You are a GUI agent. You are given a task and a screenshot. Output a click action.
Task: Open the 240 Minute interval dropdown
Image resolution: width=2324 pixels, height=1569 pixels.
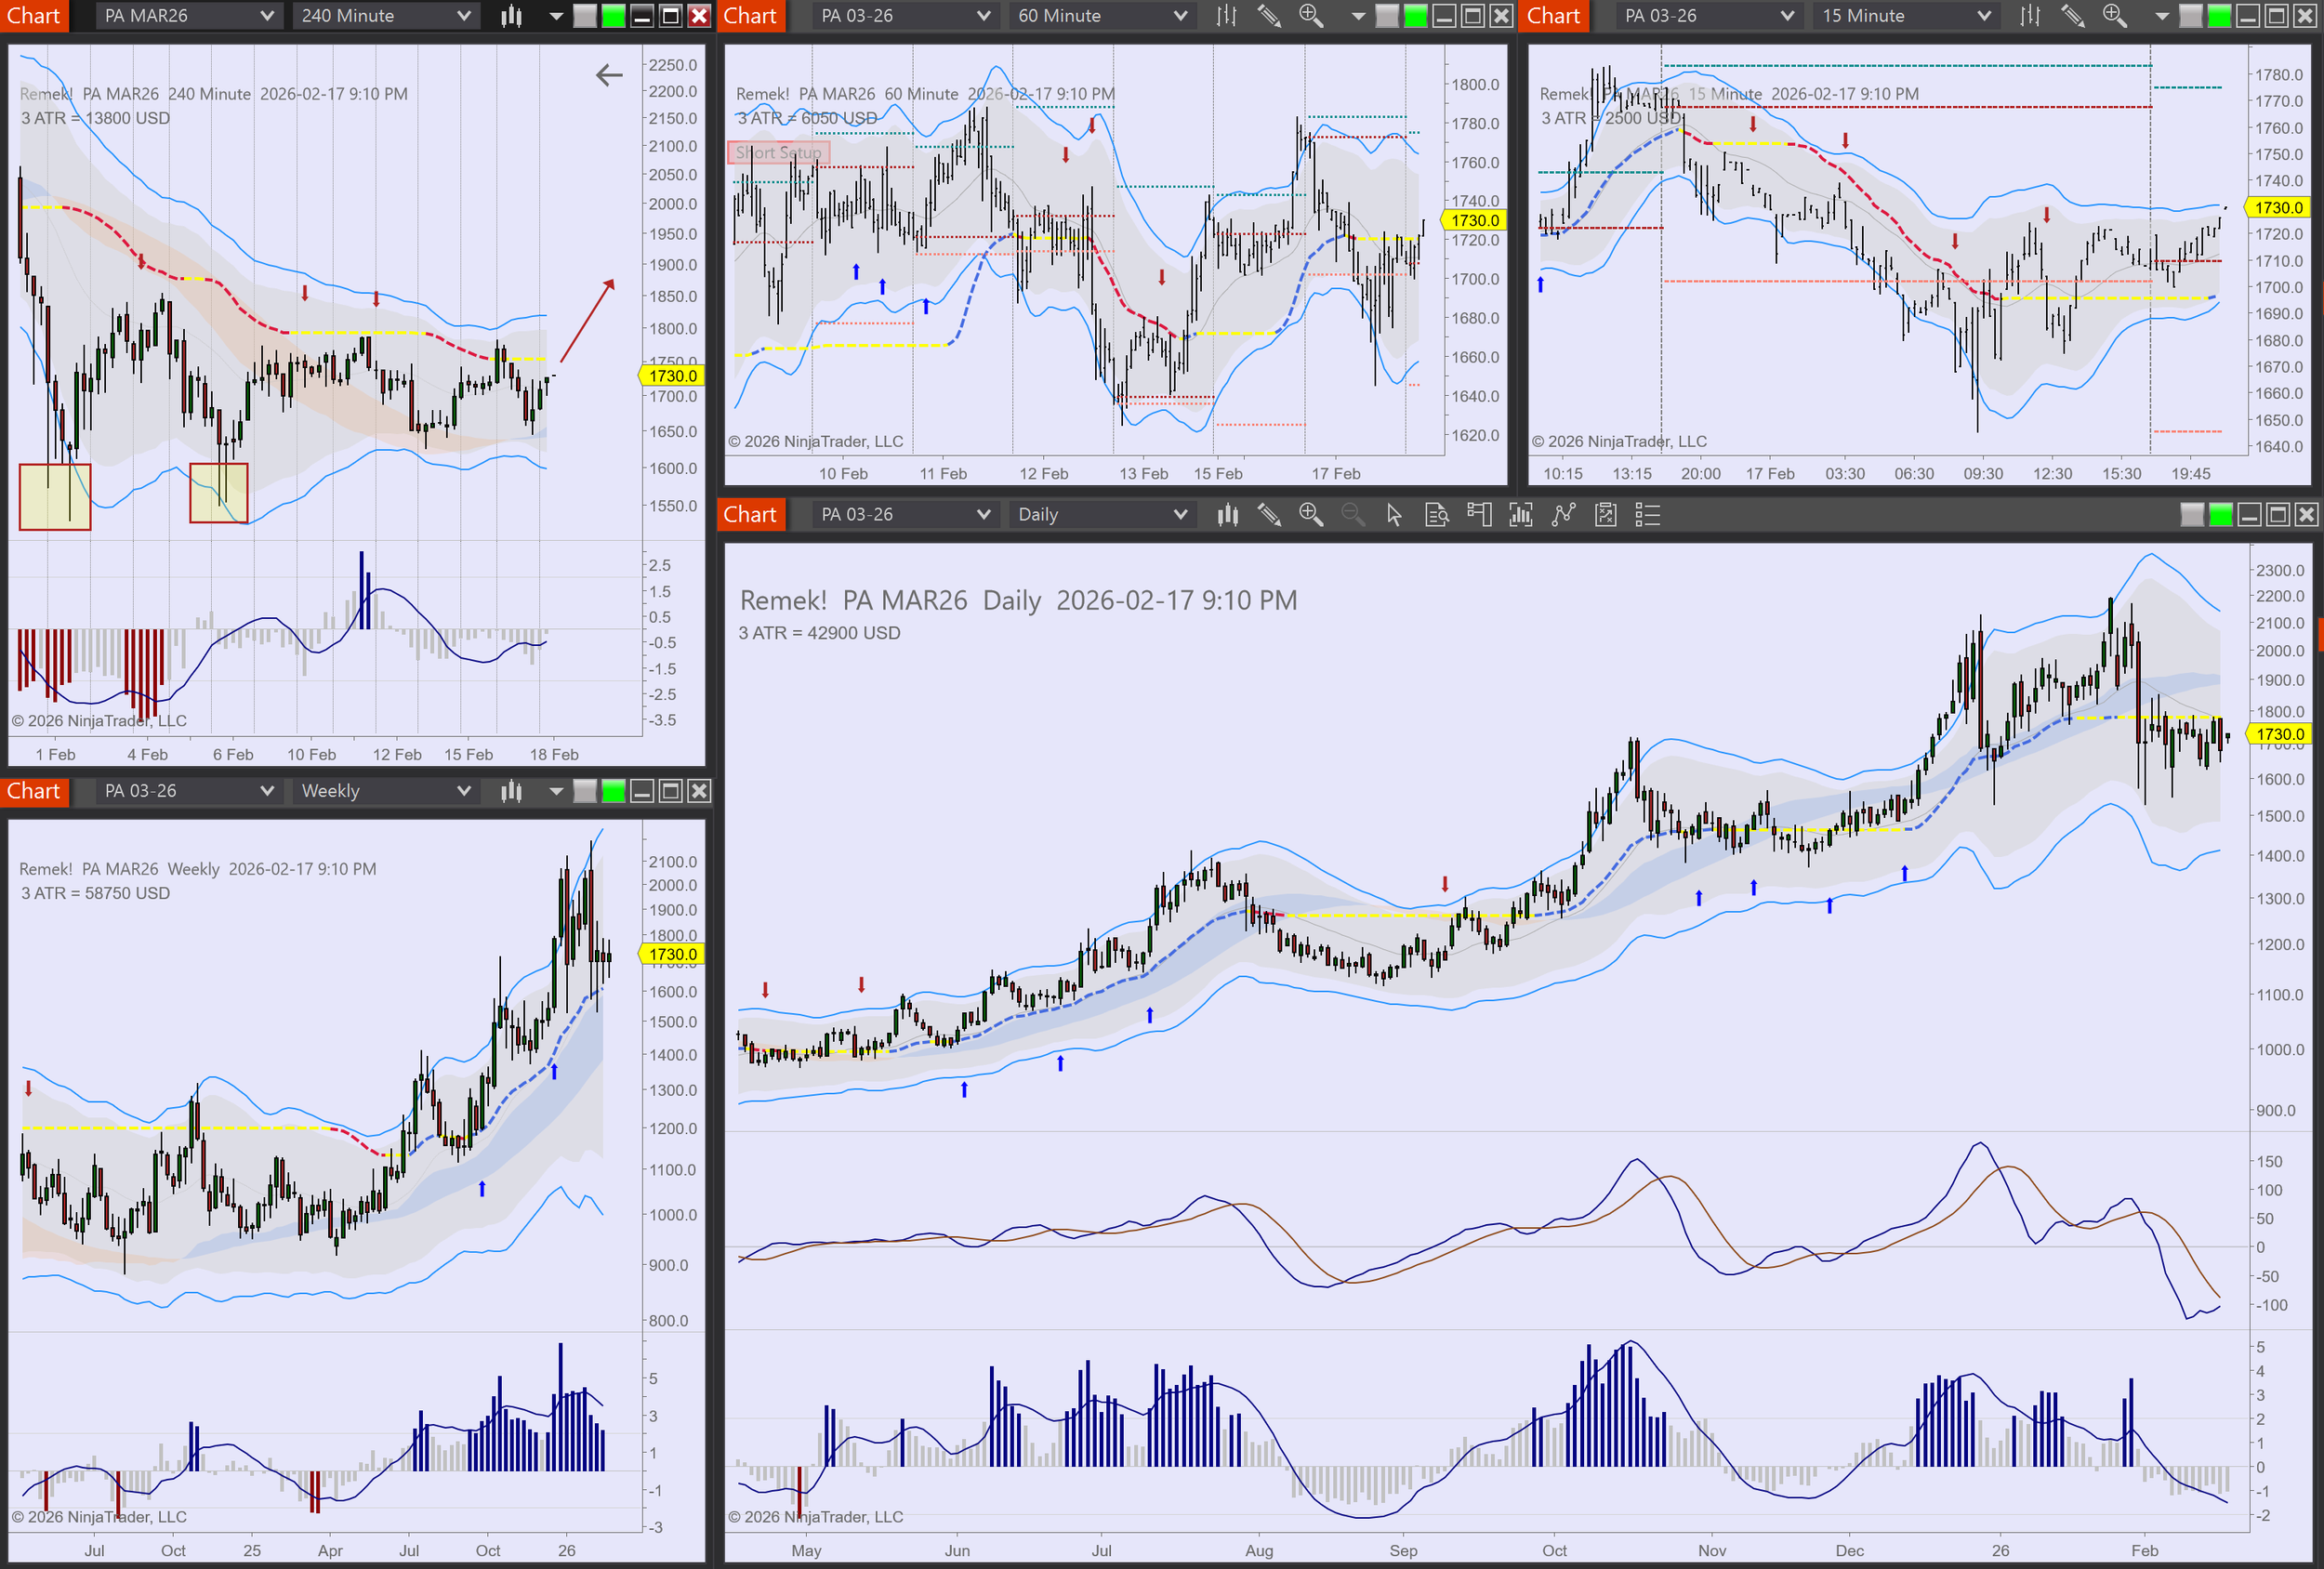pos(386,16)
